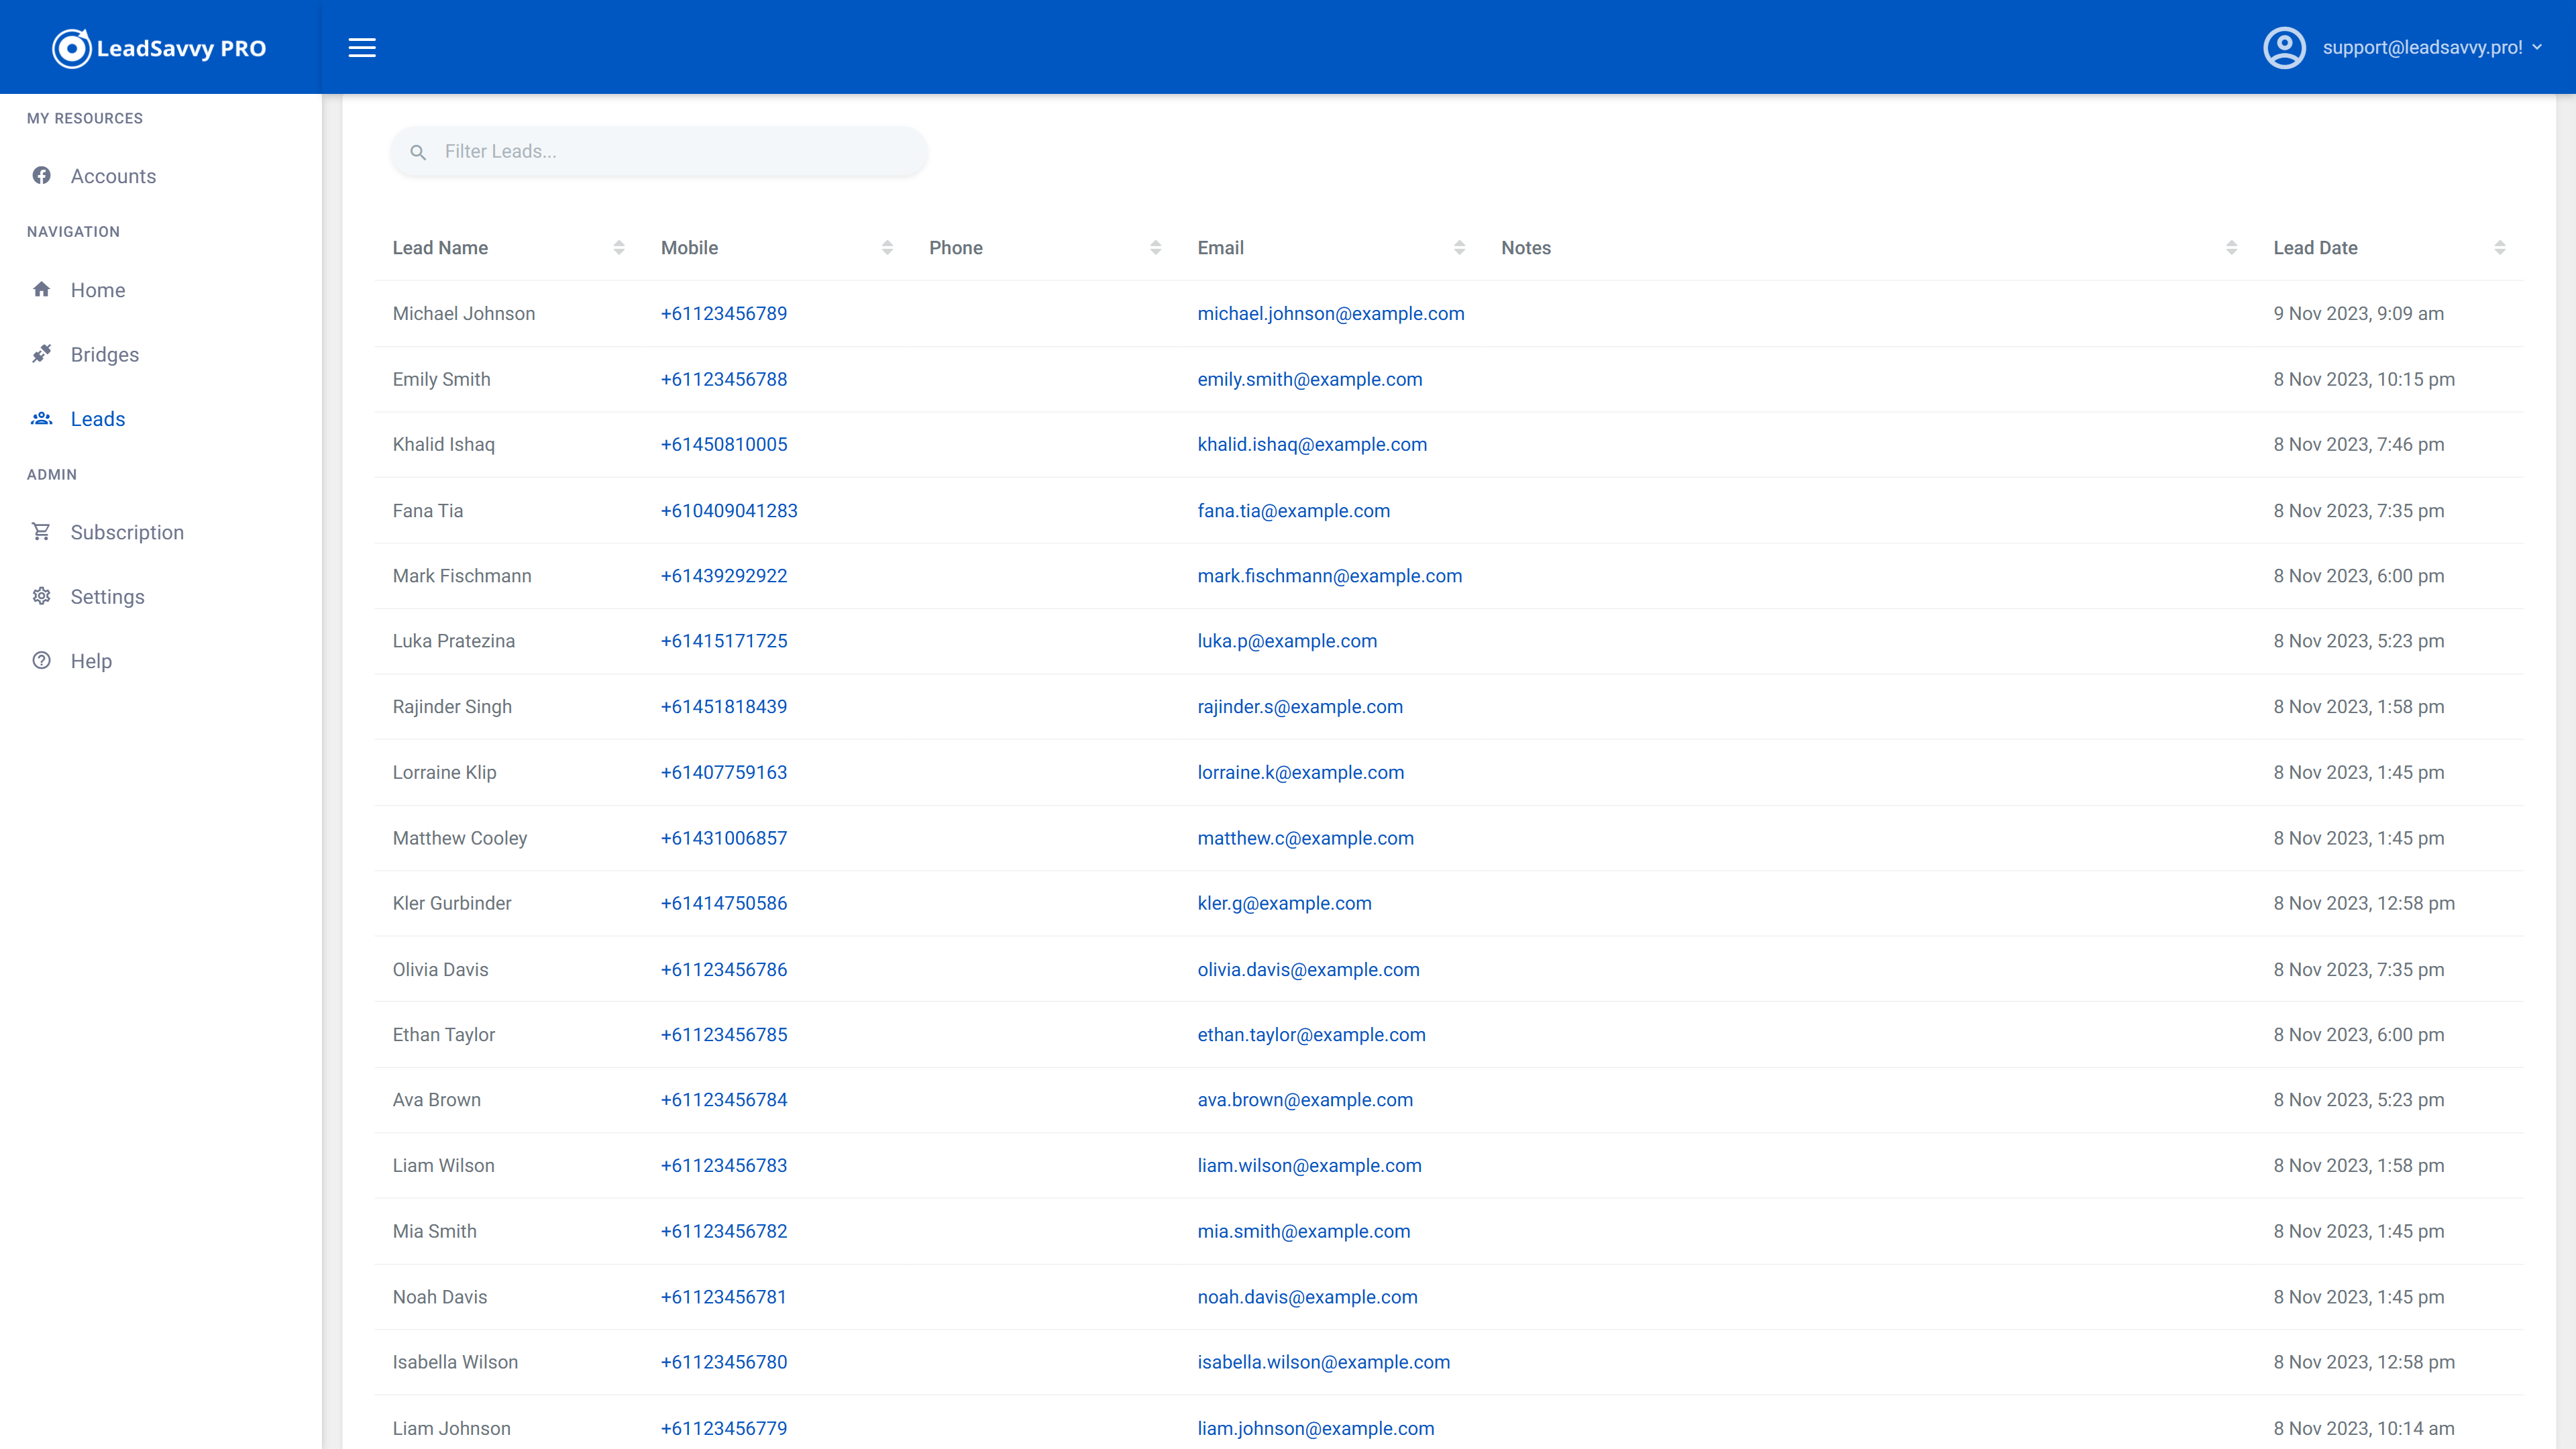Open Accounts in sidebar

pyautogui.click(x=113, y=176)
